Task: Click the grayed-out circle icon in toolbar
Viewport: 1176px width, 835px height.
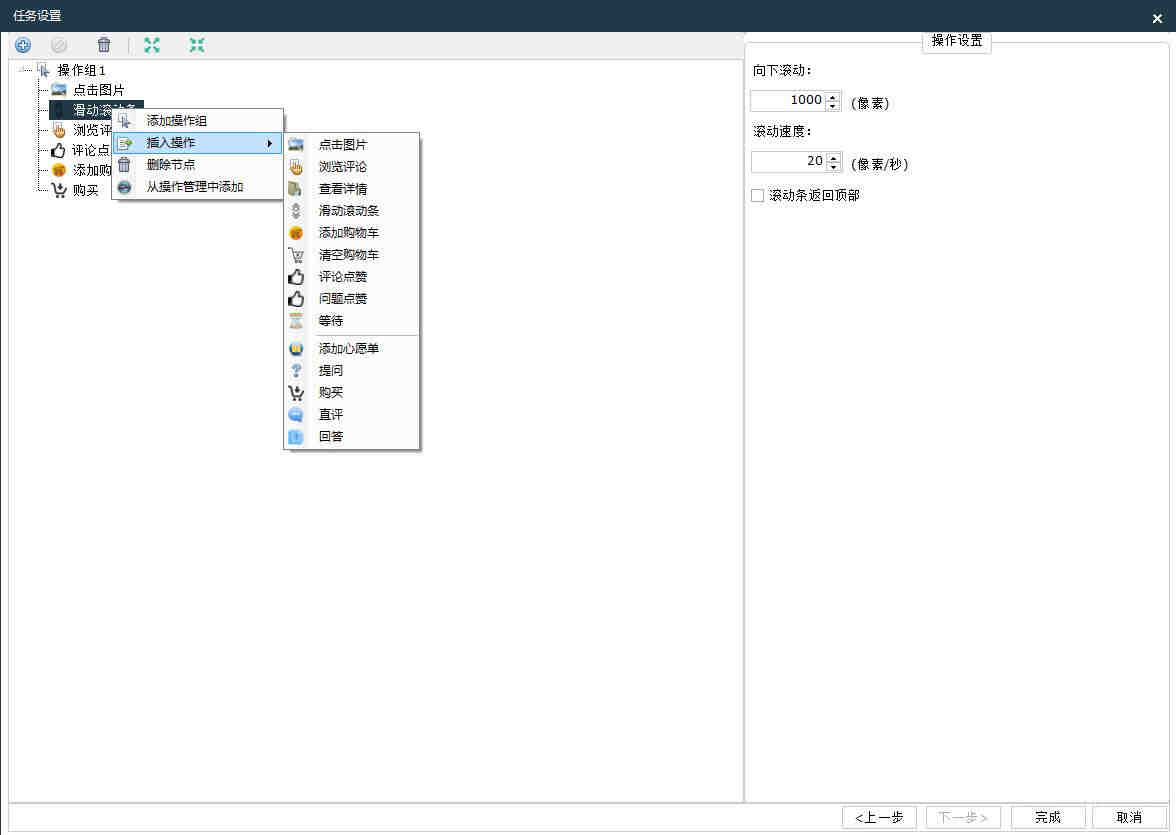Action: tap(59, 45)
